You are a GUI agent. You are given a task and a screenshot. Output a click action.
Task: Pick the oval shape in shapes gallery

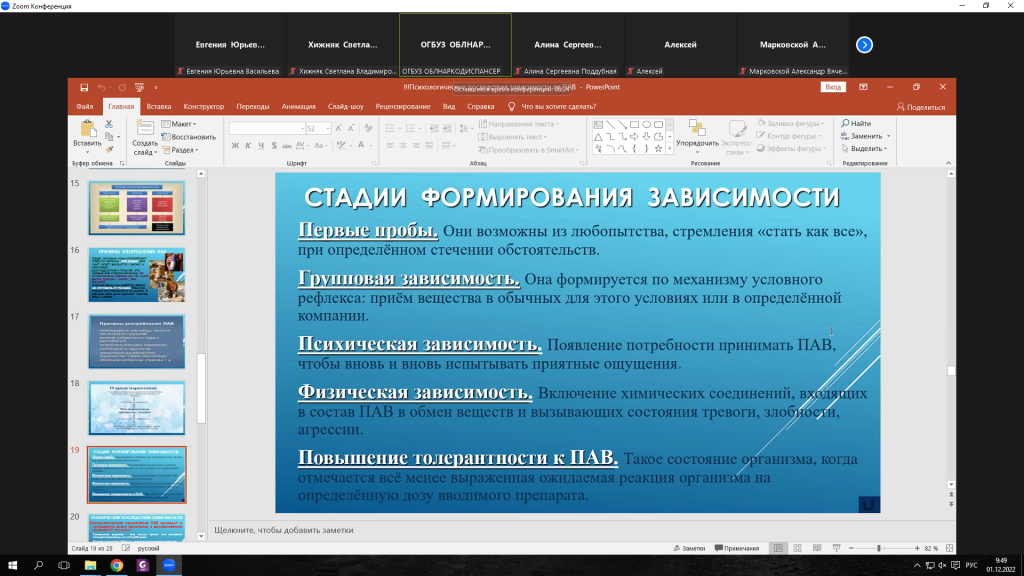pos(647,124)
